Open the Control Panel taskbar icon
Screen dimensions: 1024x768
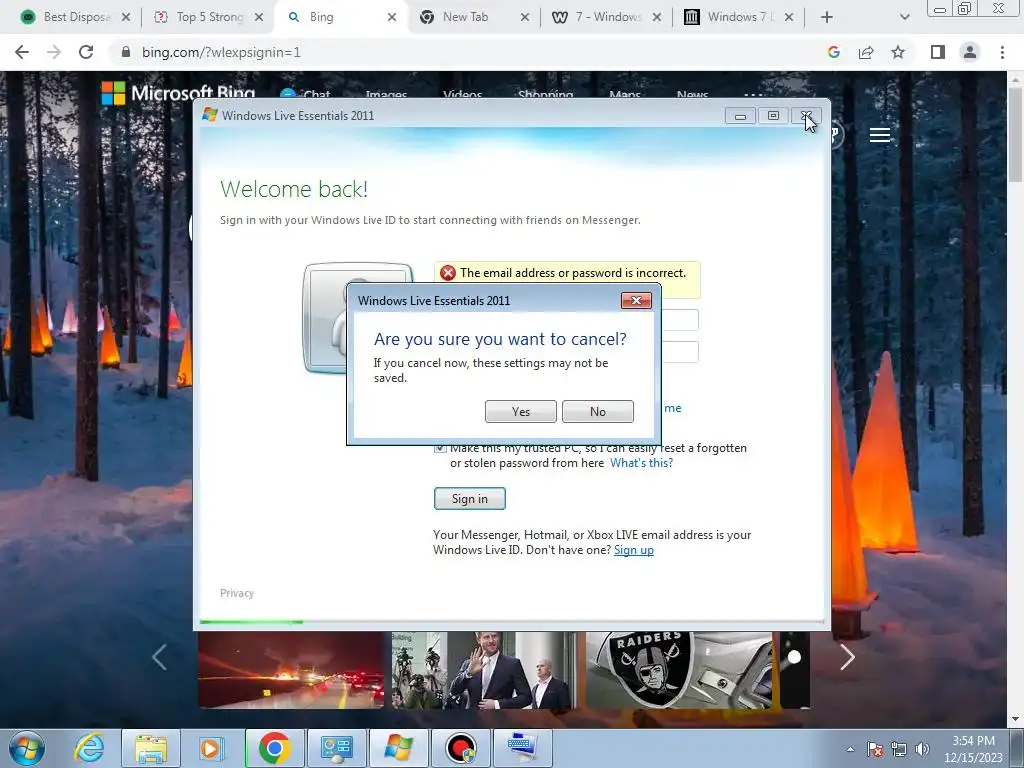tap(336, 748)
